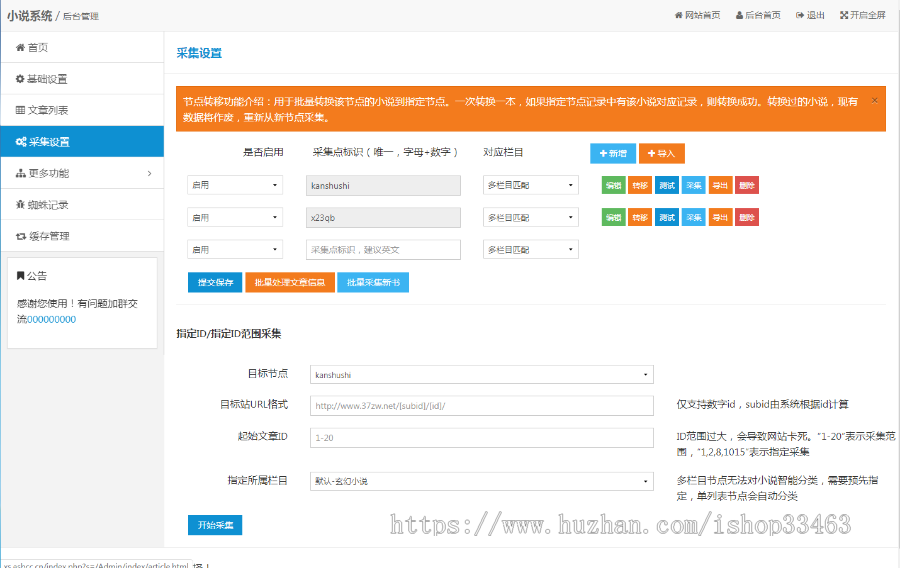Screen dimensions: 900x568
Task: Focus the empty 采集点标识 input field
Action: click(383, 250)
